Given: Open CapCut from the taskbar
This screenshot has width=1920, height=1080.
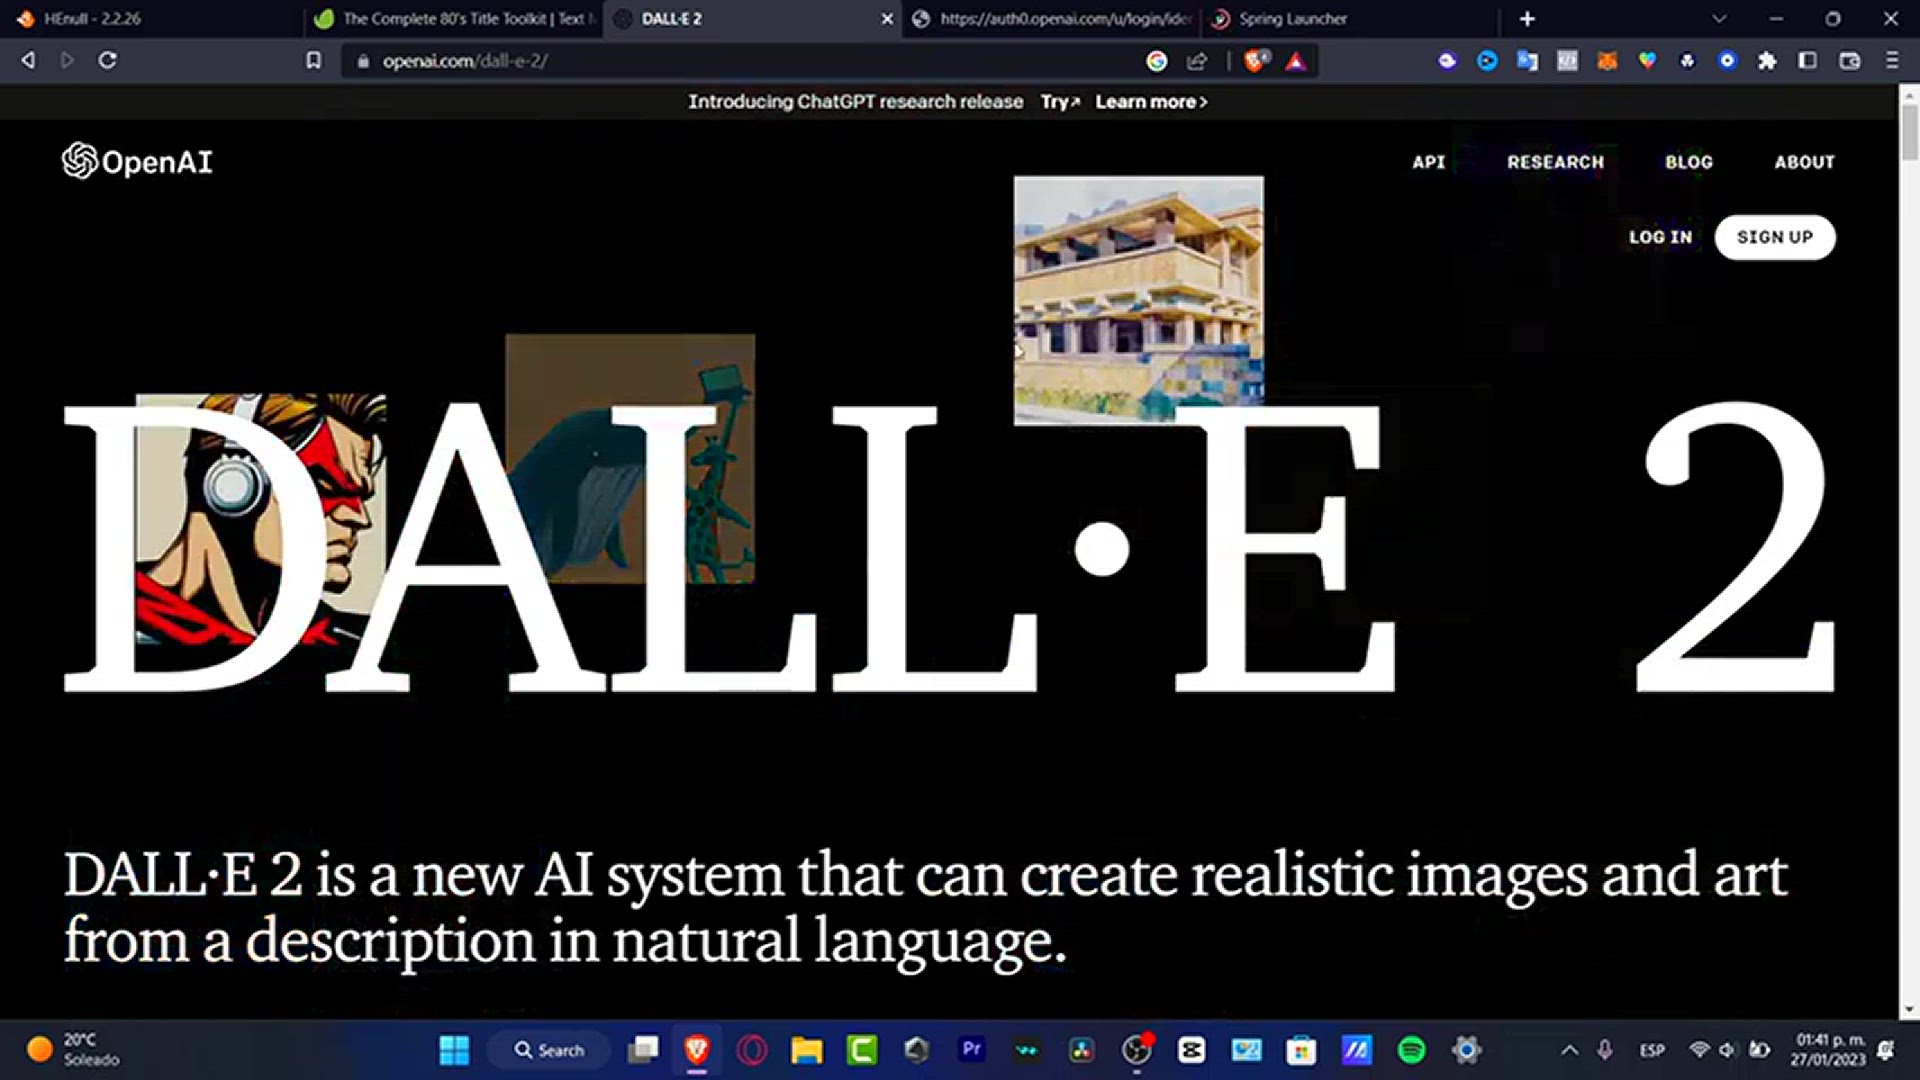Looking at the screenshot, I should click(x=1191, y=1050).
